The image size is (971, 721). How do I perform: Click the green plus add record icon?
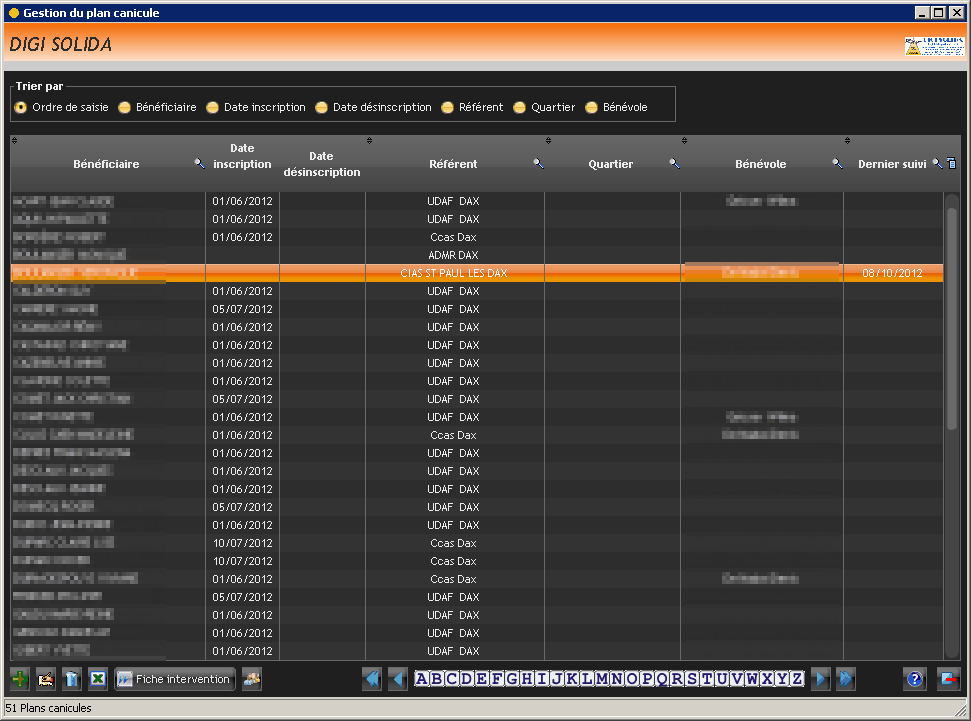pyautogui.click(x=20, y=679)
